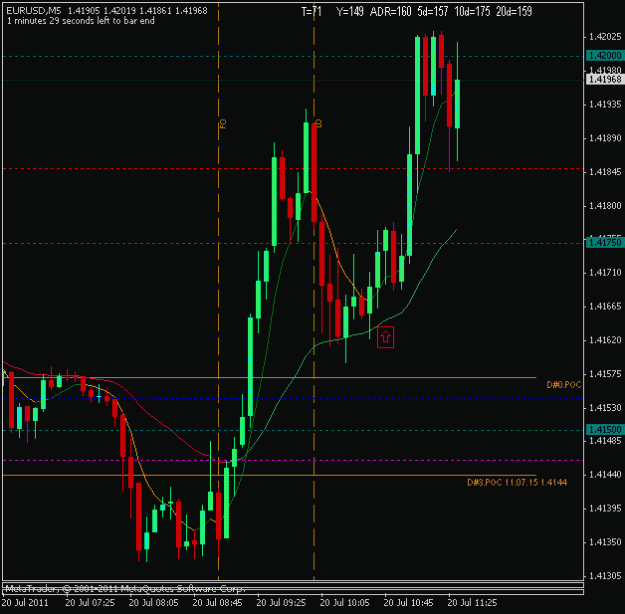
Task: Click the 20d=159 readout
Action: [x=514, y=12]
